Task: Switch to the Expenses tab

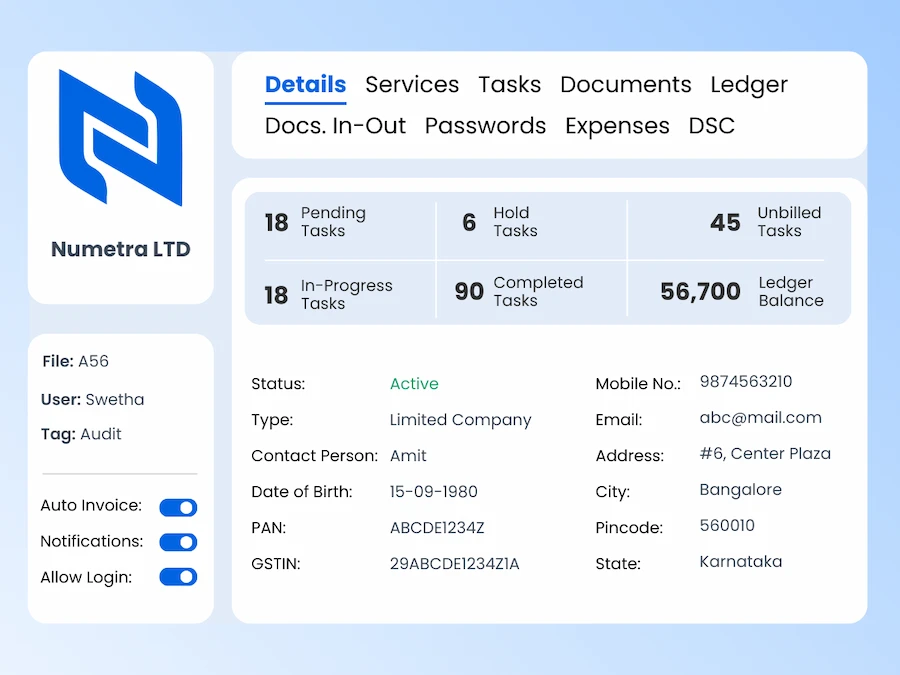Action: click(617, 126)
